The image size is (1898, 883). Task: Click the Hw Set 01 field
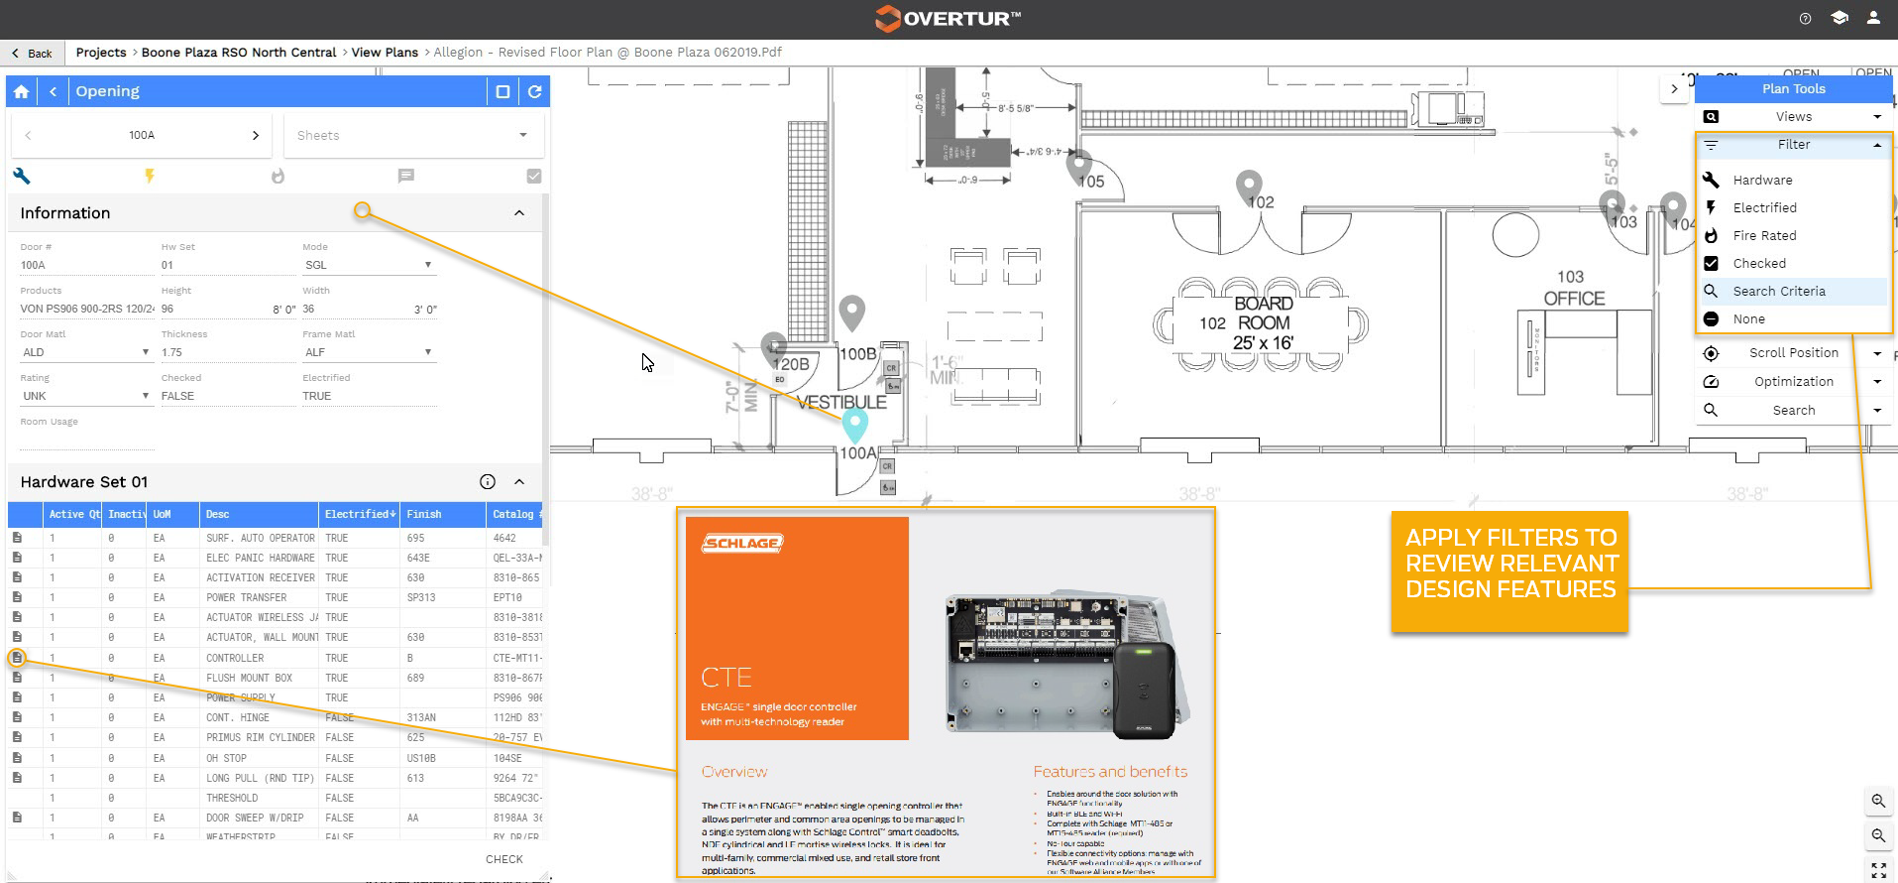click(228, 265)
